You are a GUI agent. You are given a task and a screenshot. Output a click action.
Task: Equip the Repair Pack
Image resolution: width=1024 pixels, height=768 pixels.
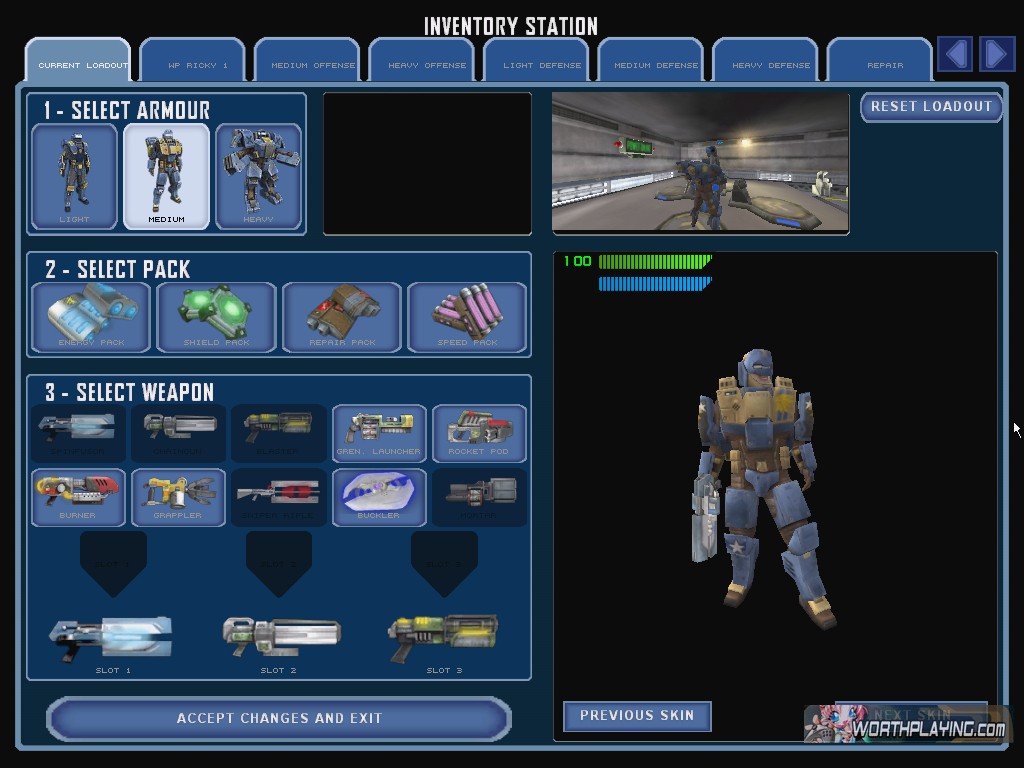pos(341,317)
